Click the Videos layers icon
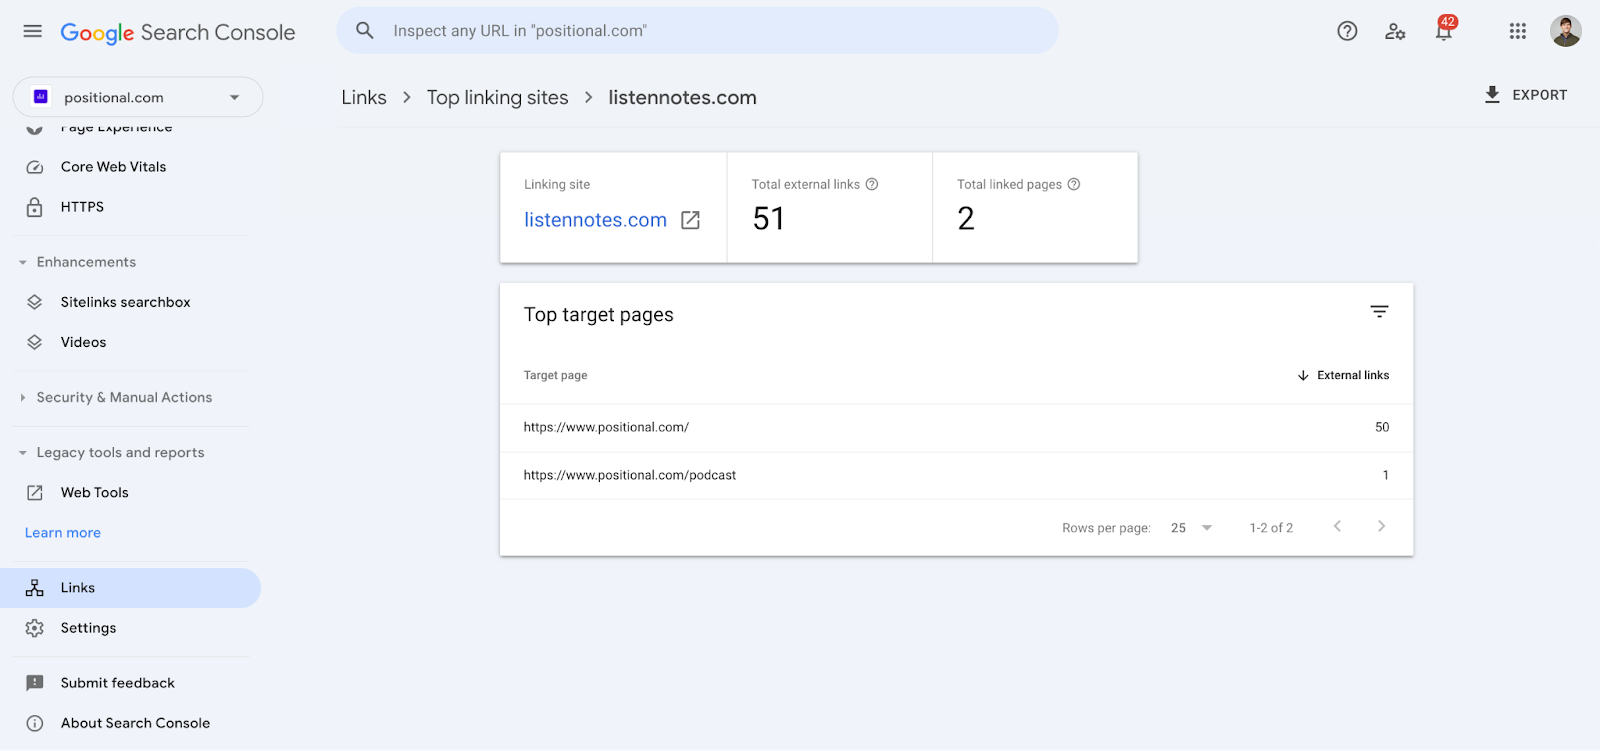Image resolution: width=1600 pixels, height=751 pixels. 35,342
